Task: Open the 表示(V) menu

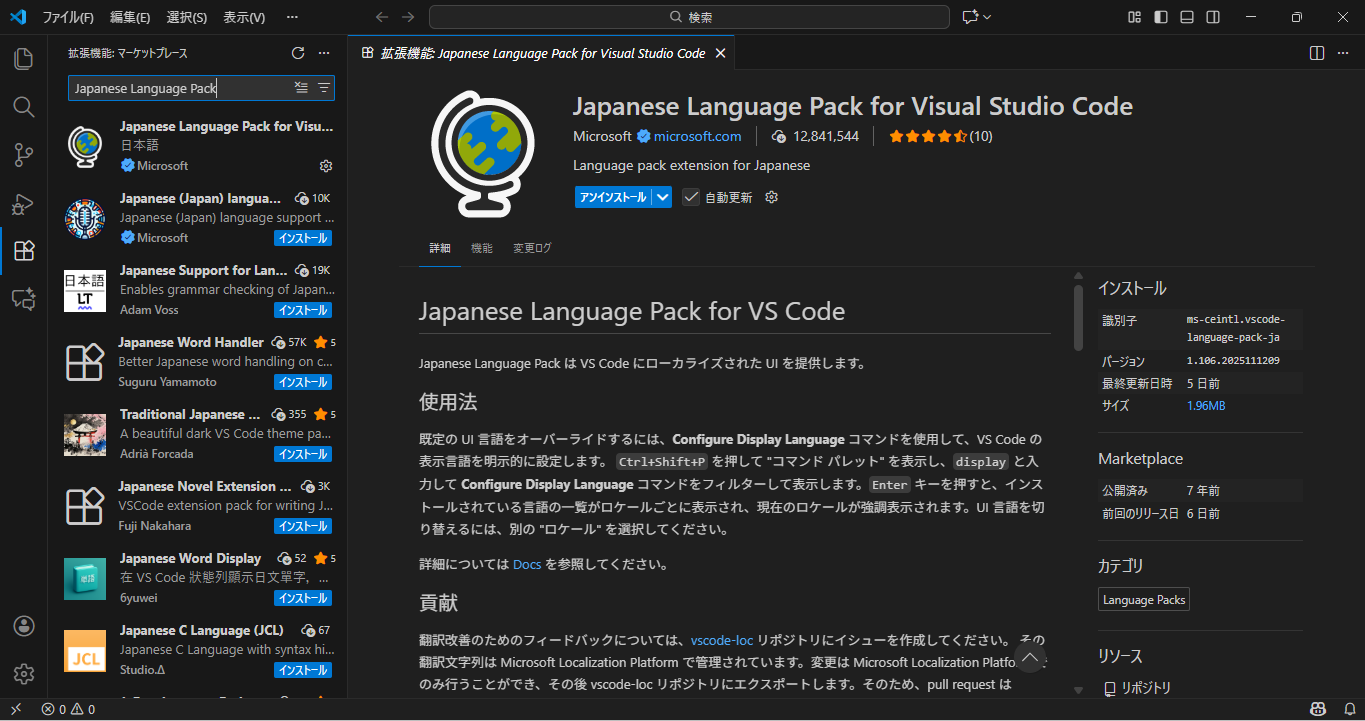Action: 244,17
